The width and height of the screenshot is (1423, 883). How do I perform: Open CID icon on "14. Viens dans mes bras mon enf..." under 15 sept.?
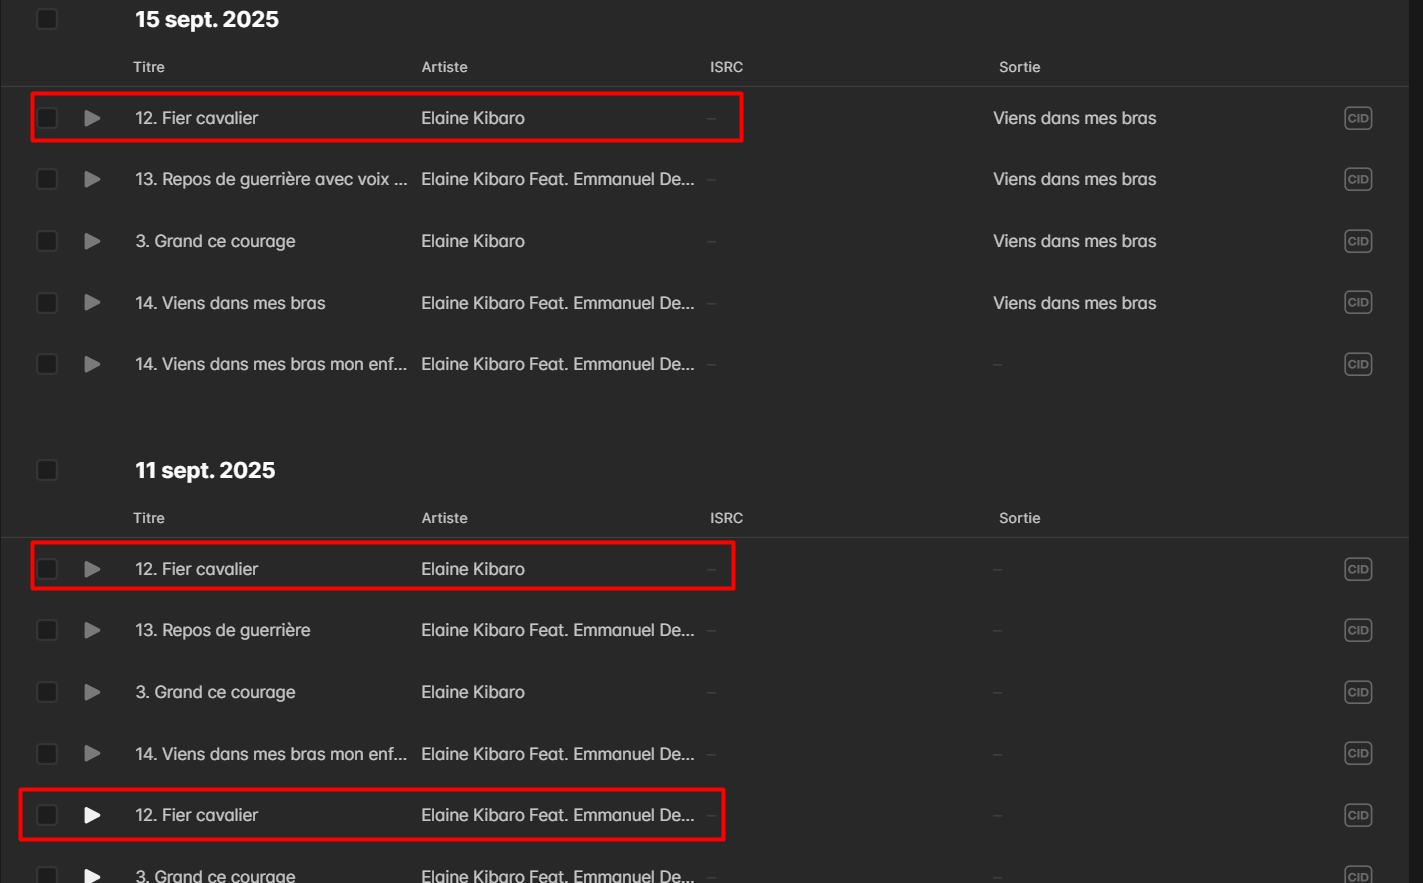(1357, 364)
